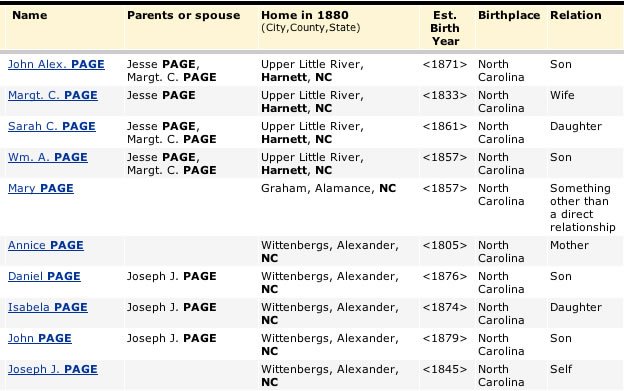Image resolution: width=624 pixels, height=391 pixels.
Task: Select the <1805> birth year cell
Action: pos(445,245)
